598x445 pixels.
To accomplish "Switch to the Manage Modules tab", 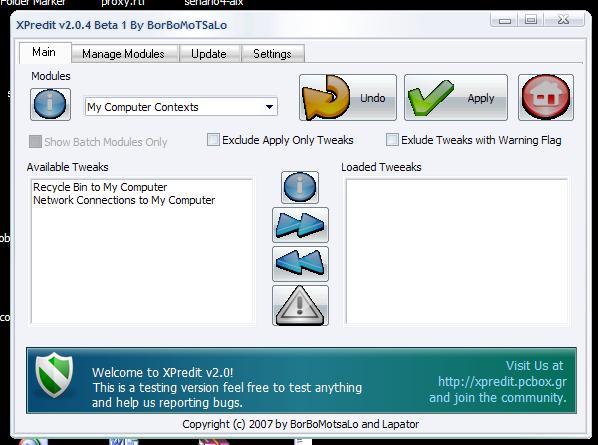I will pyautogui.click(x=123, y=54).
